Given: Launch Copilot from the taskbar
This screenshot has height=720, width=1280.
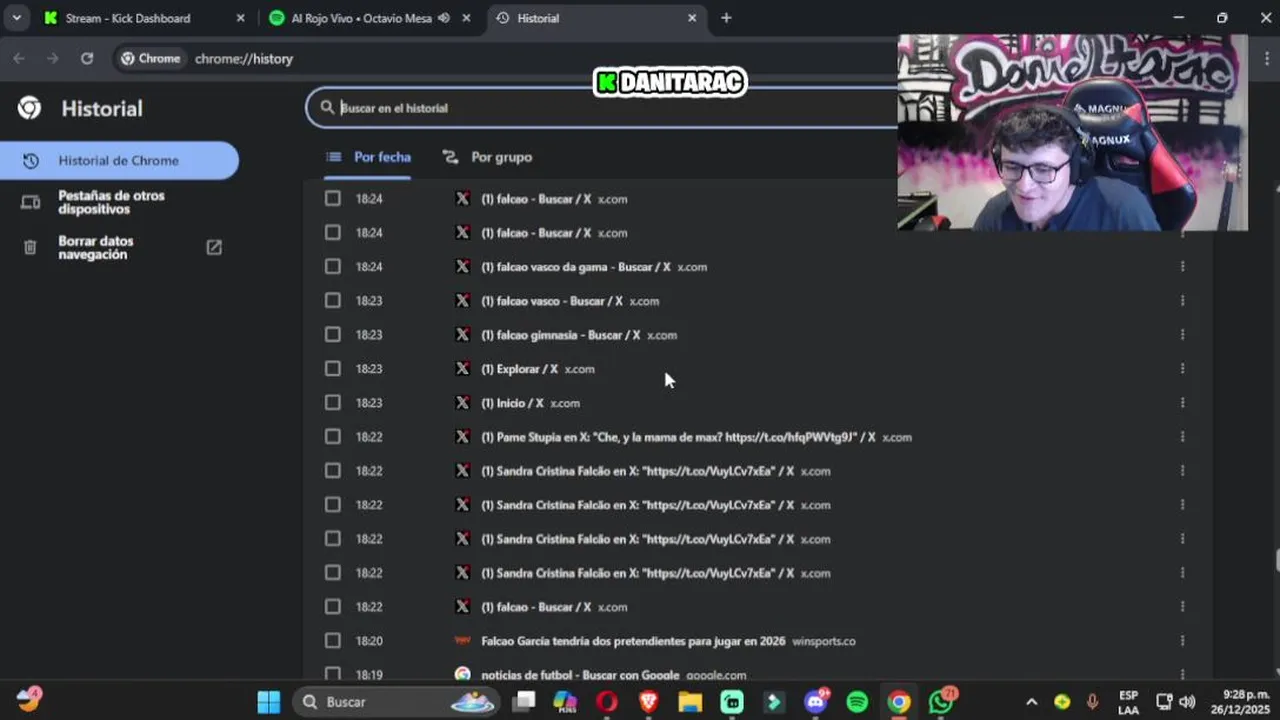Looking at the screenshot, I should (x=565, y=702).
